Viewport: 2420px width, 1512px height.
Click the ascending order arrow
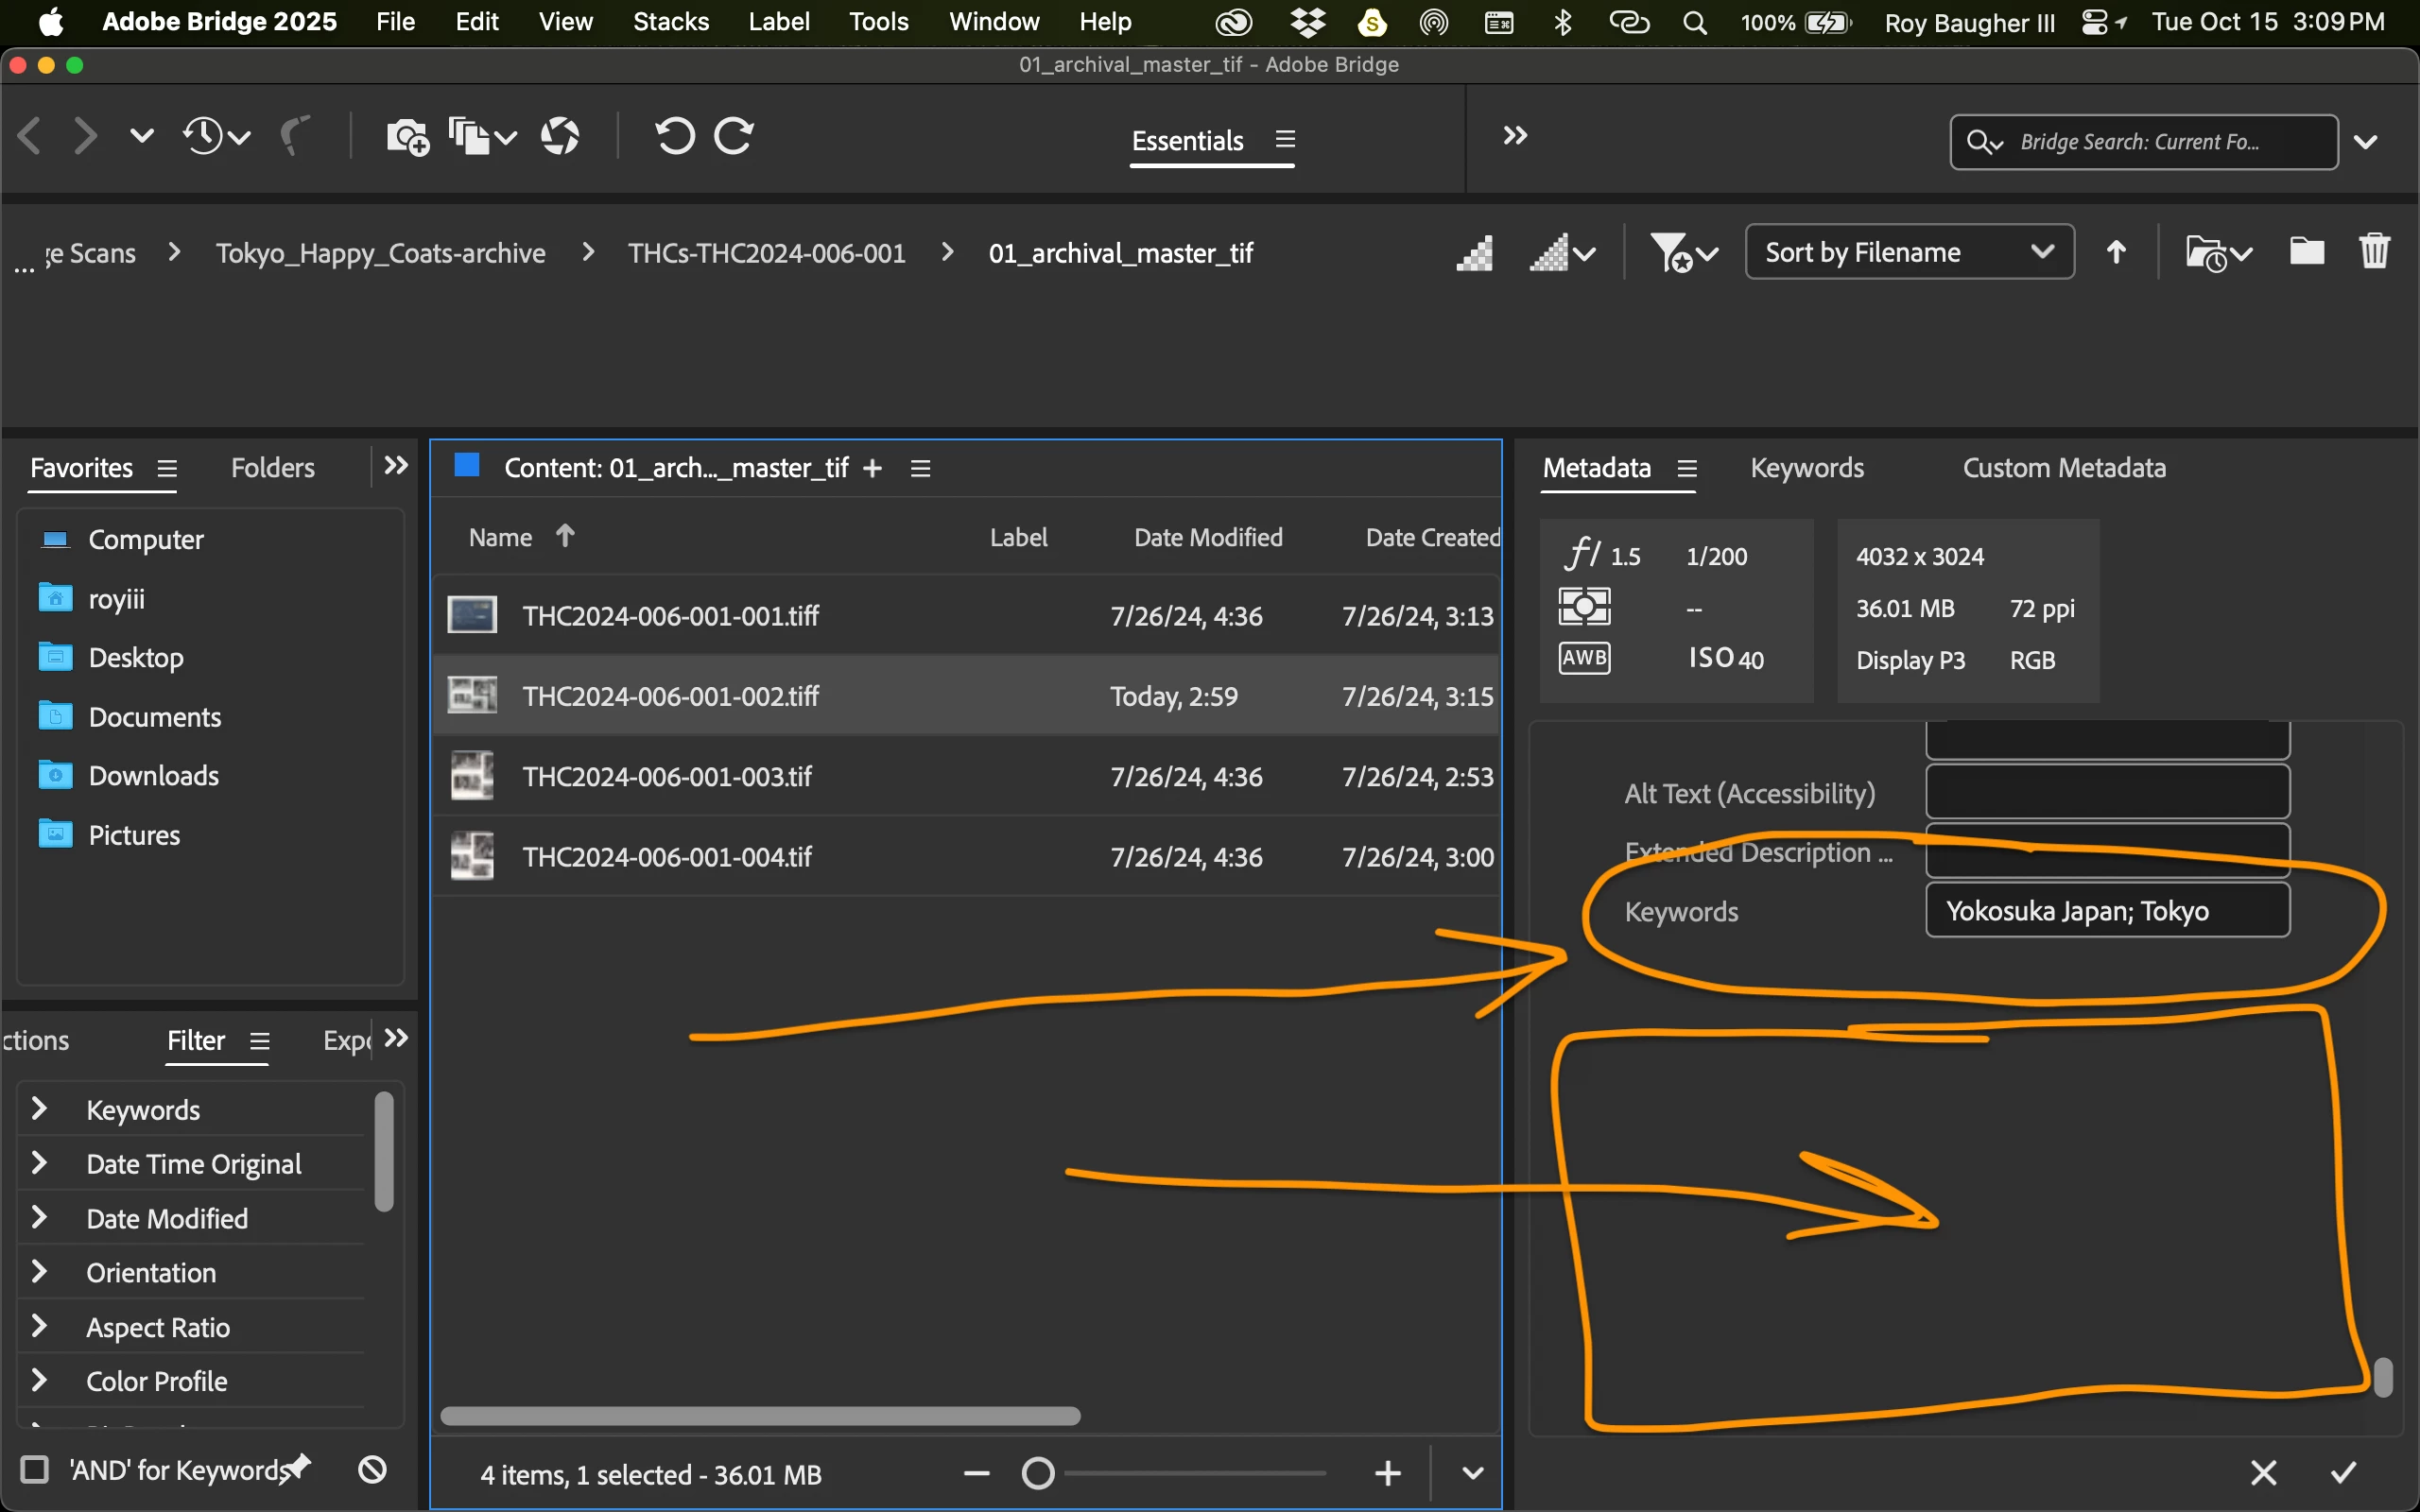click(x=2116, y=252)
